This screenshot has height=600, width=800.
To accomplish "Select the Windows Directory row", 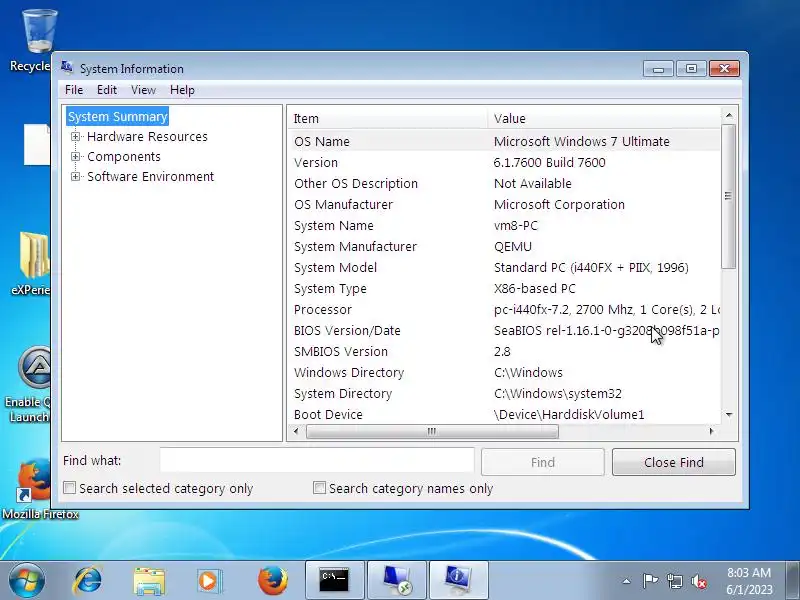I will pos(504,372).
